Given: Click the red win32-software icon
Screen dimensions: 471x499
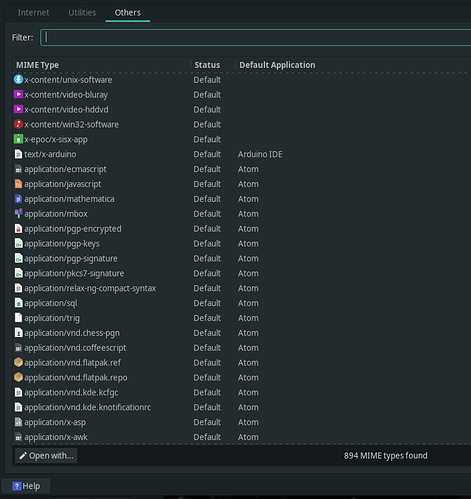Looking at the screenshot, I should point(18,124).
